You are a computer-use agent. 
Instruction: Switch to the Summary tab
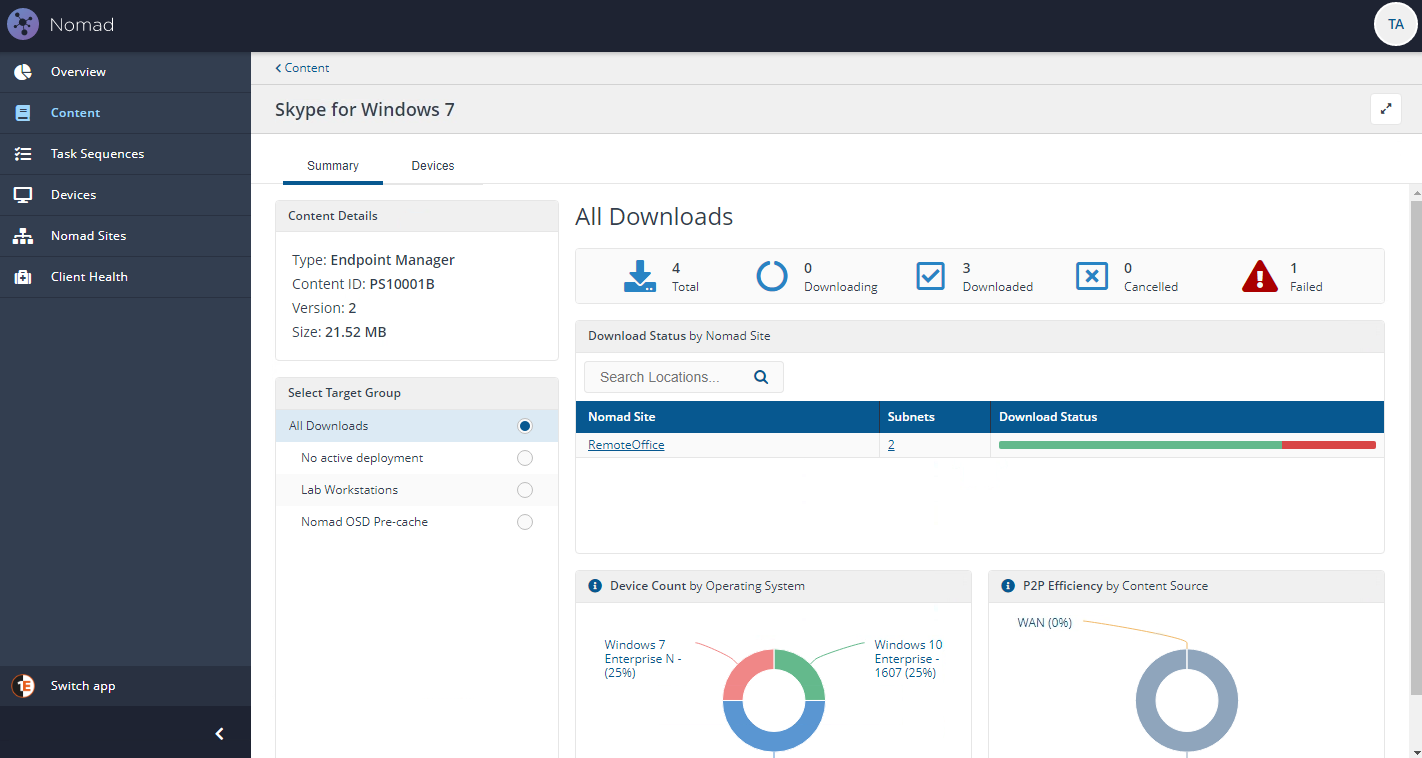tap(333, 166)
